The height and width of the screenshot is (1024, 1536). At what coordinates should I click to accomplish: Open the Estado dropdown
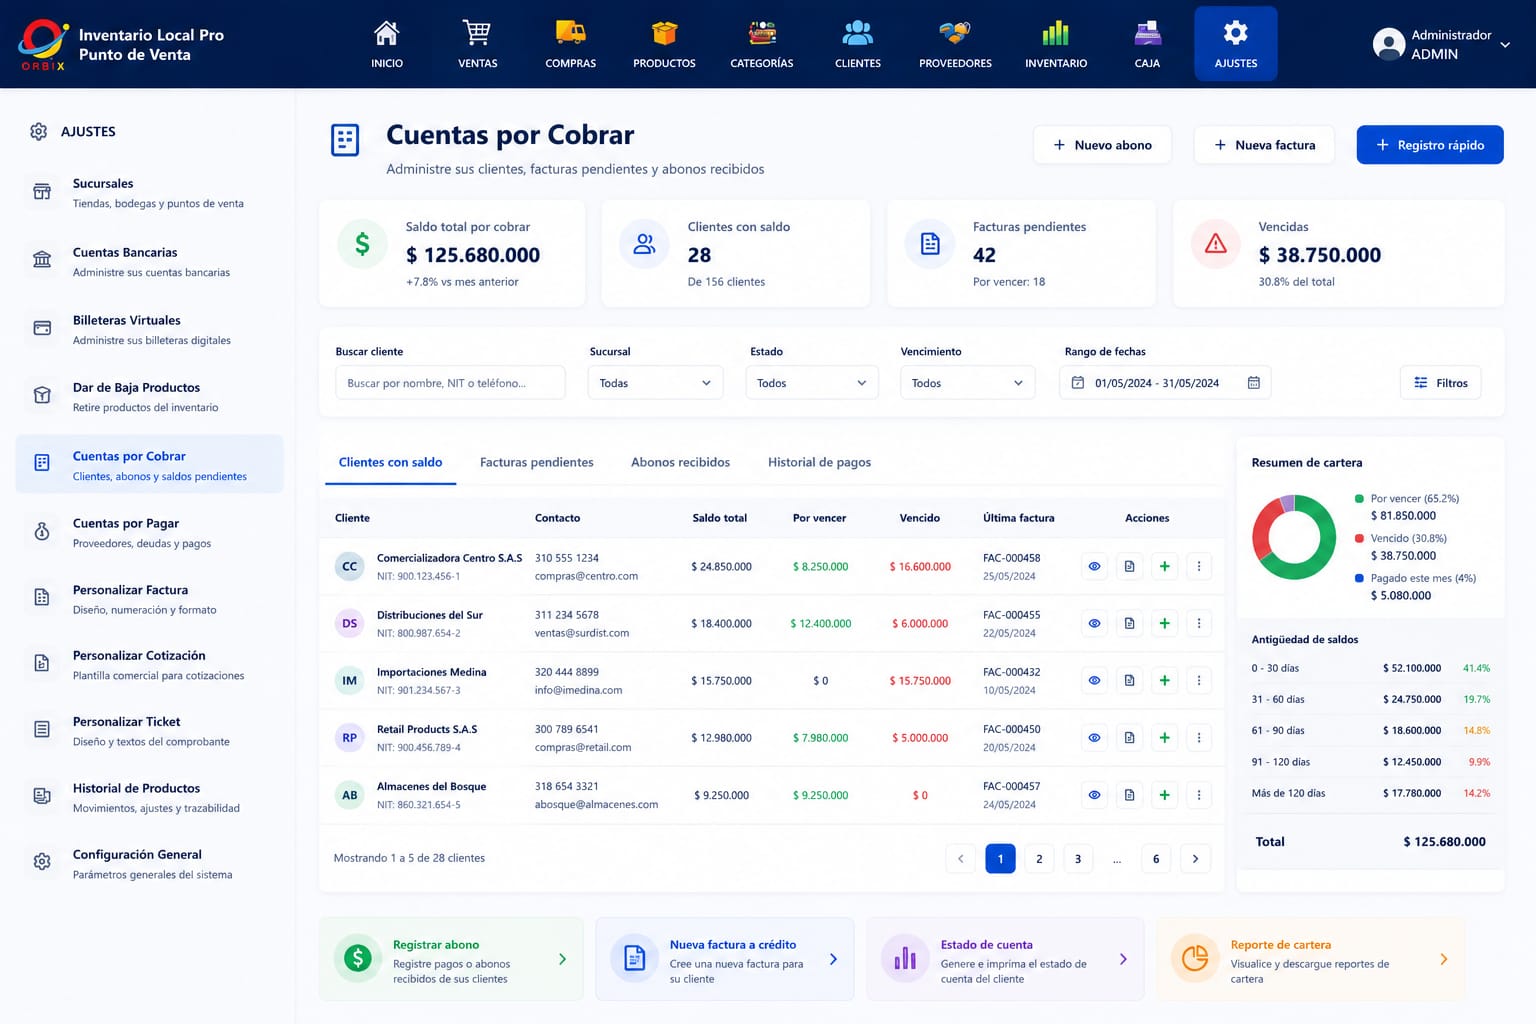coord(812,383)
